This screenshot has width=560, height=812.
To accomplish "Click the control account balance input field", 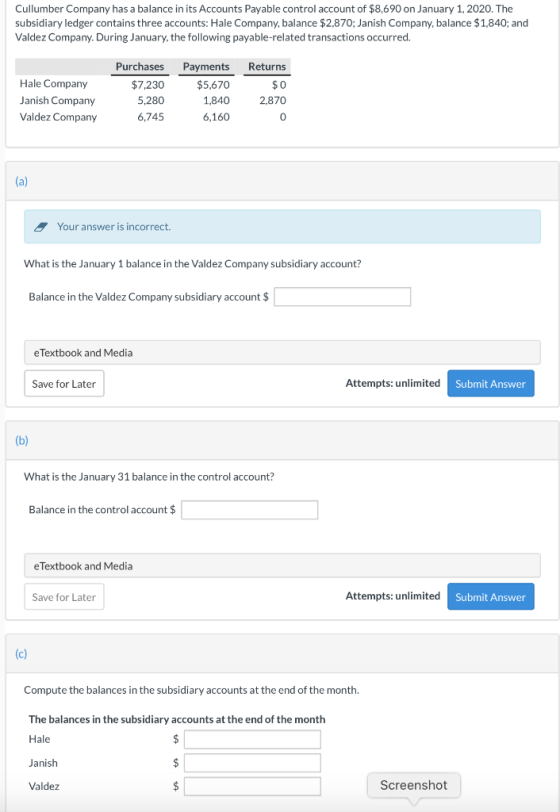I will (250, 510).
